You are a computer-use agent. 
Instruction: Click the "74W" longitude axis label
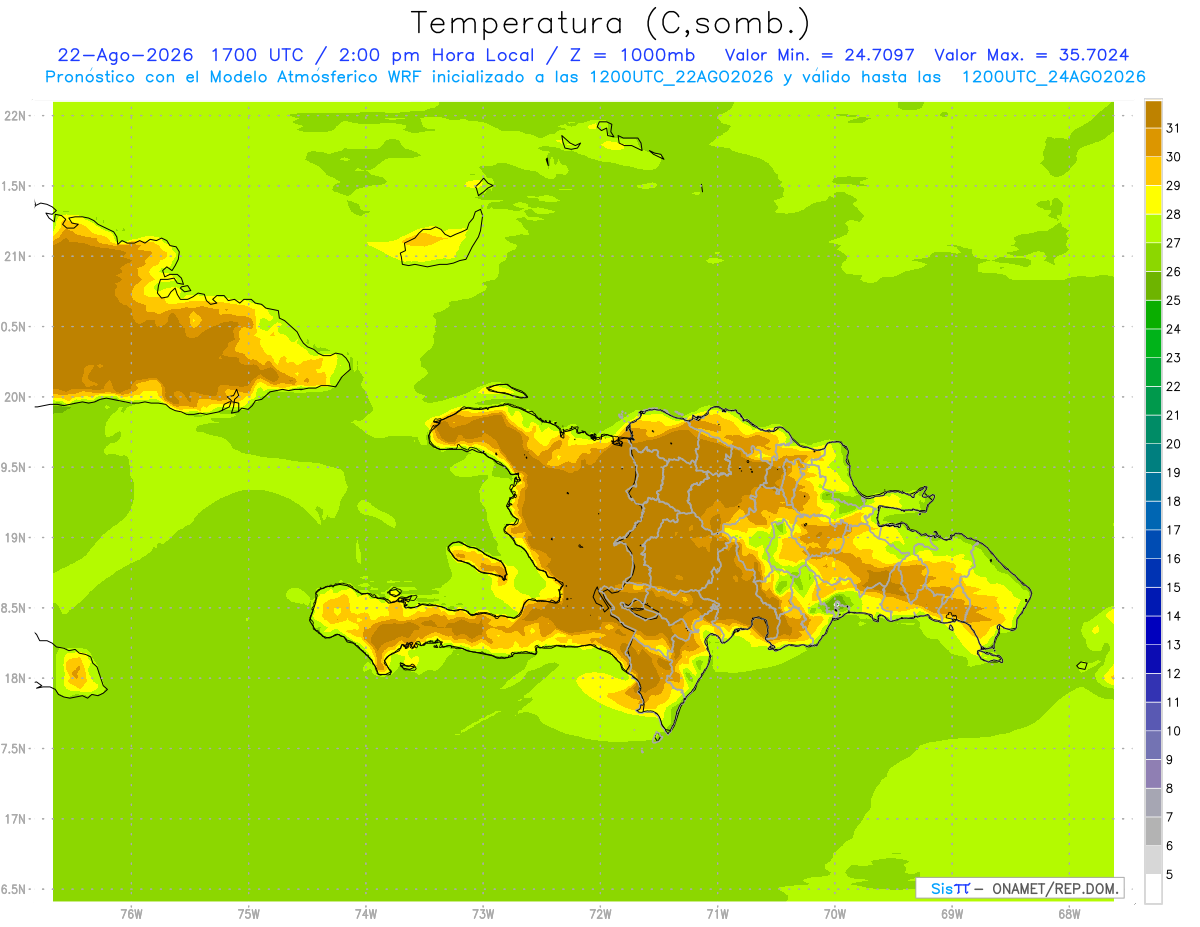coord(366,914)
